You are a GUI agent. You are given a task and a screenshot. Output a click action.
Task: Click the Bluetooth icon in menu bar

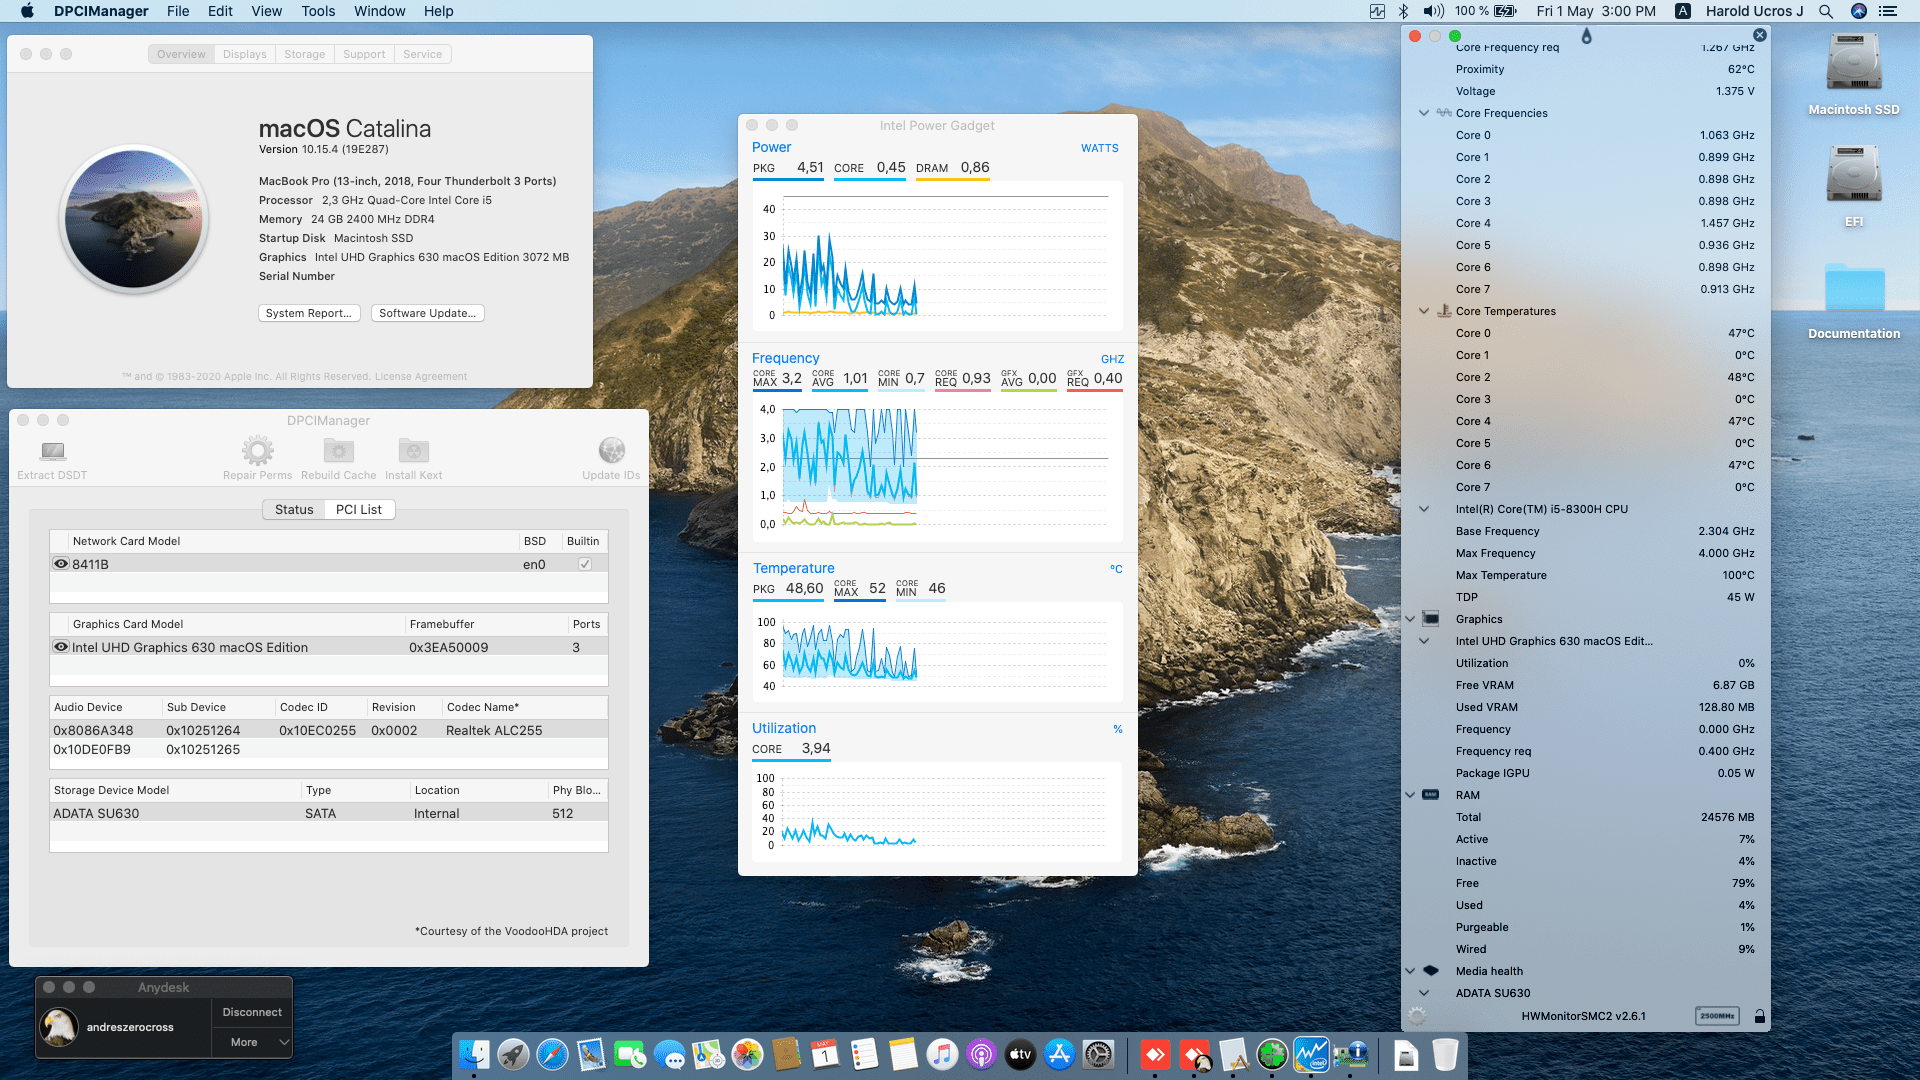pos(1403,11)
